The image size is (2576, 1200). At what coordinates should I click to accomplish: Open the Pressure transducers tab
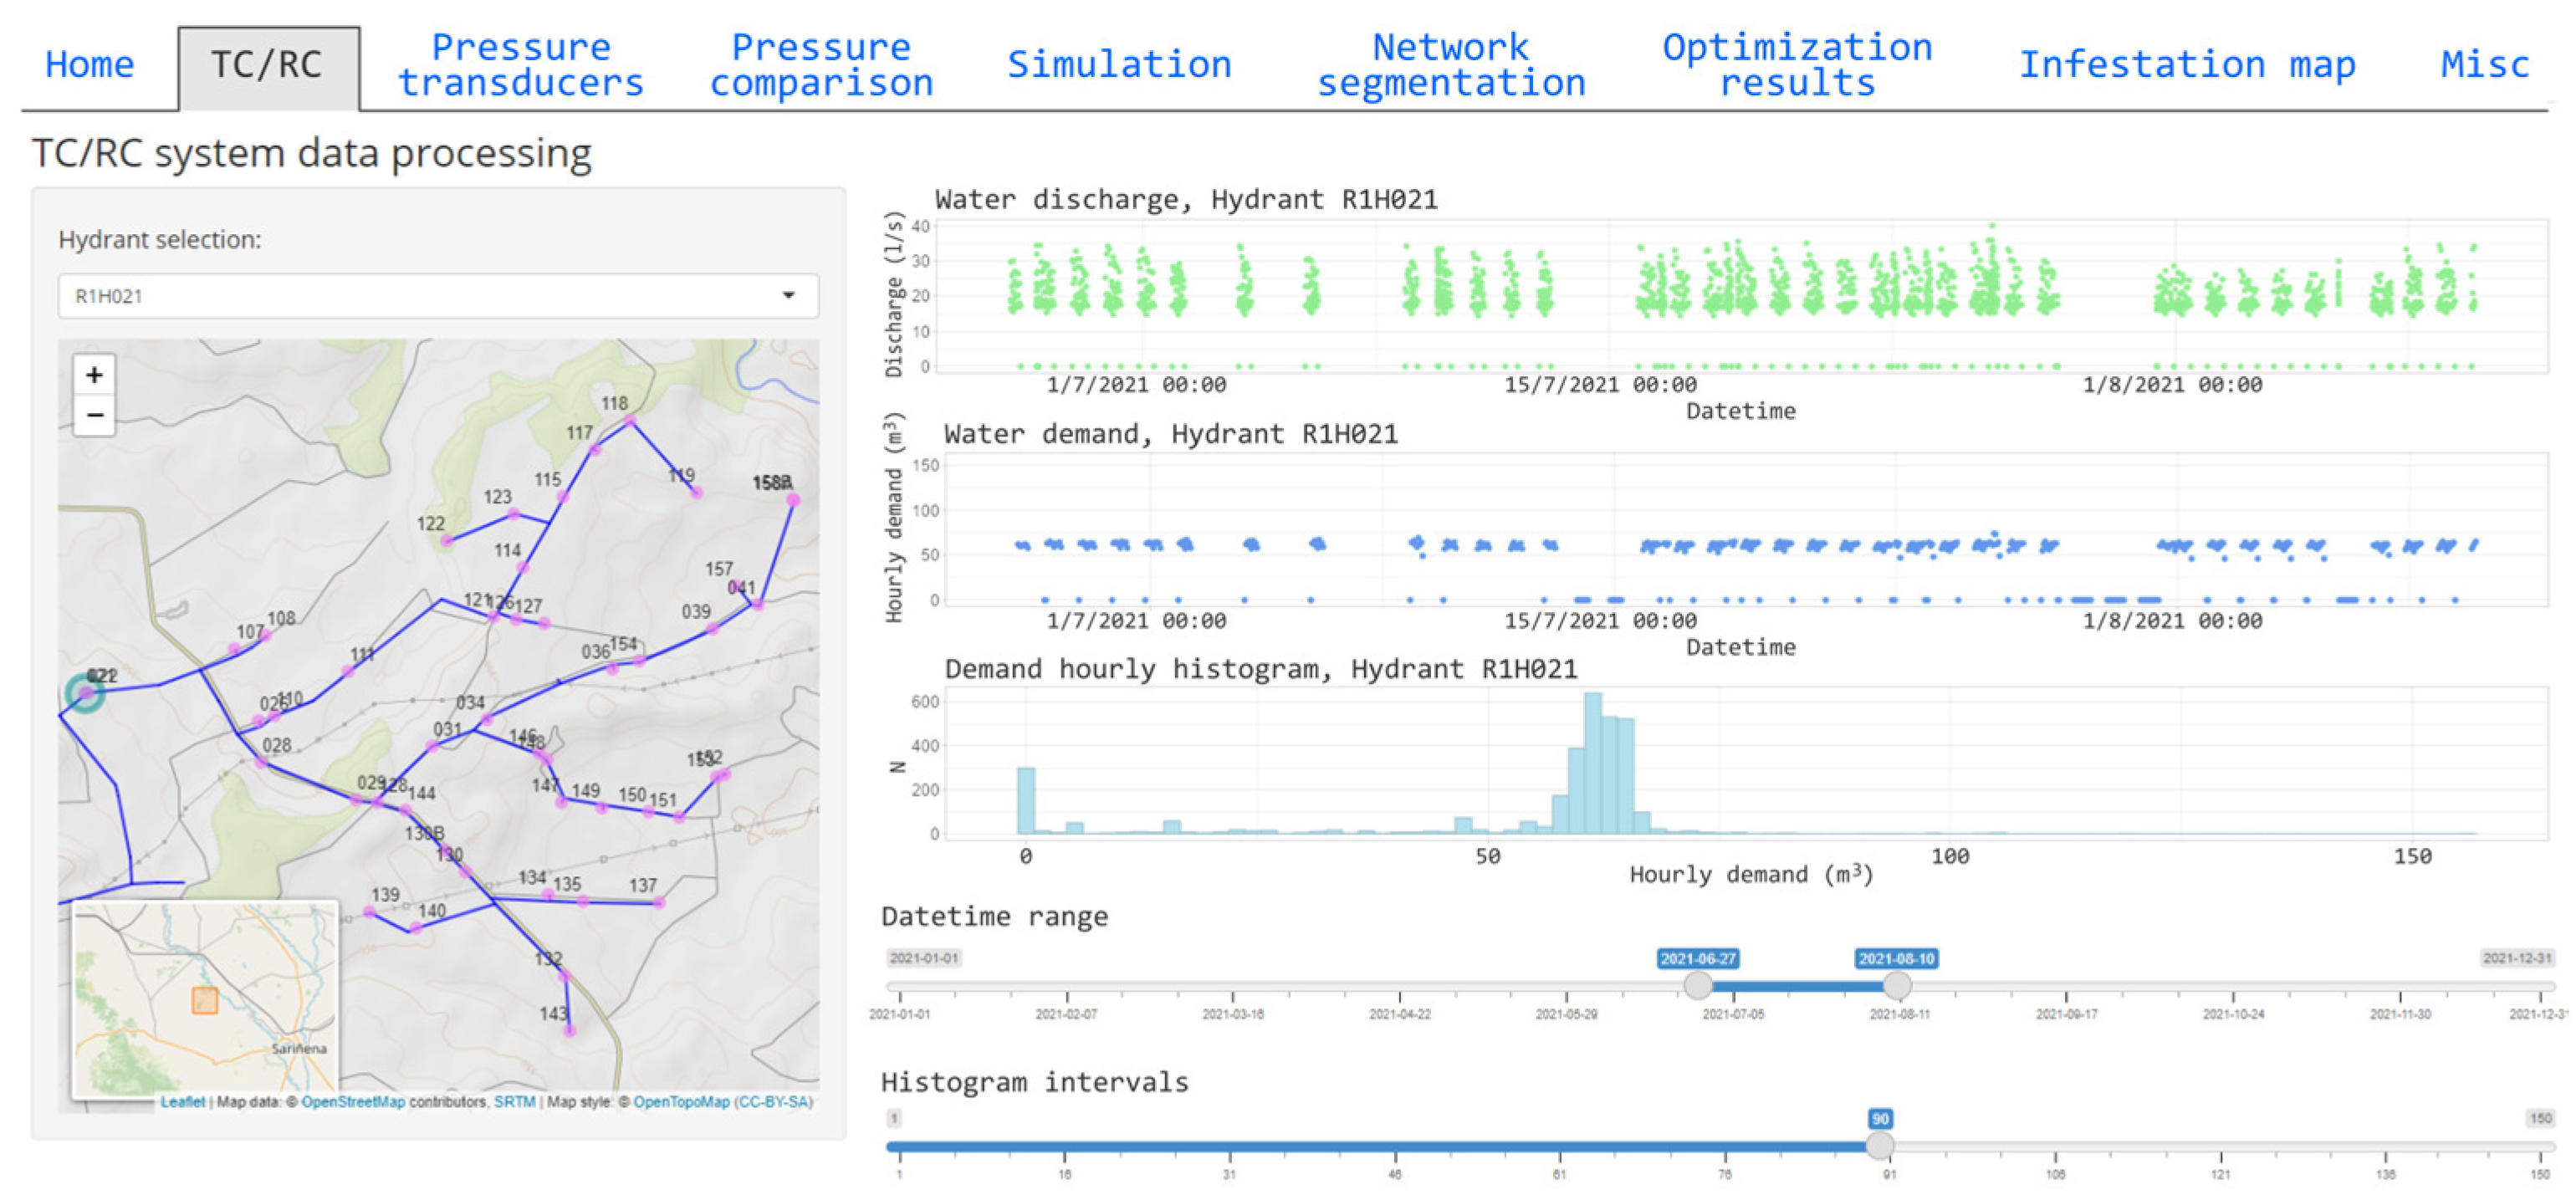pyautogui.click(x=520, y=65)
